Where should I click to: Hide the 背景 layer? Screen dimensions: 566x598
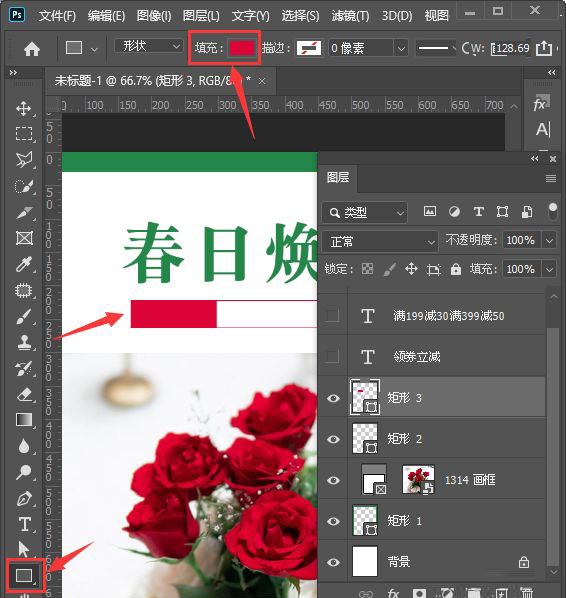[333, 562]
